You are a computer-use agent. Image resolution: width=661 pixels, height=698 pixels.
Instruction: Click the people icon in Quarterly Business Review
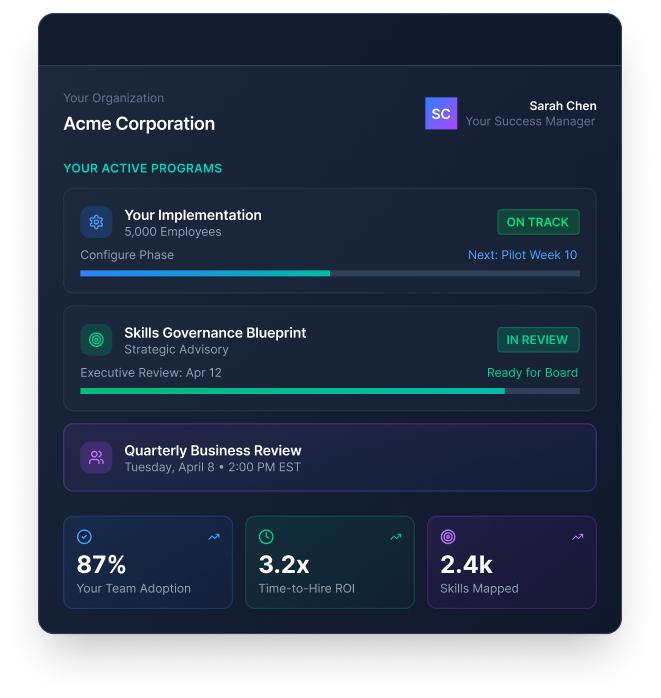(96, 457)
